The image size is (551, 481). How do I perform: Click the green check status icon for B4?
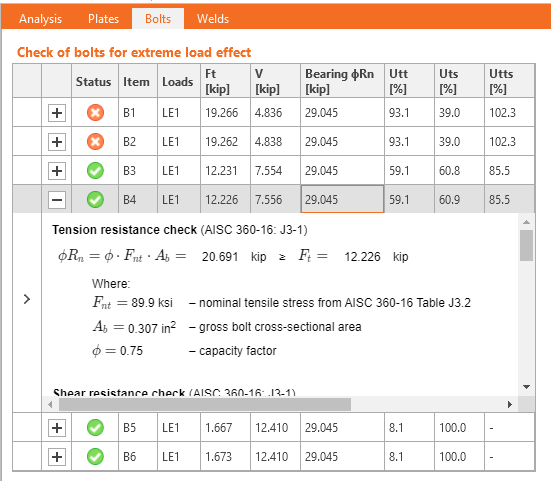tap(95, 200)
